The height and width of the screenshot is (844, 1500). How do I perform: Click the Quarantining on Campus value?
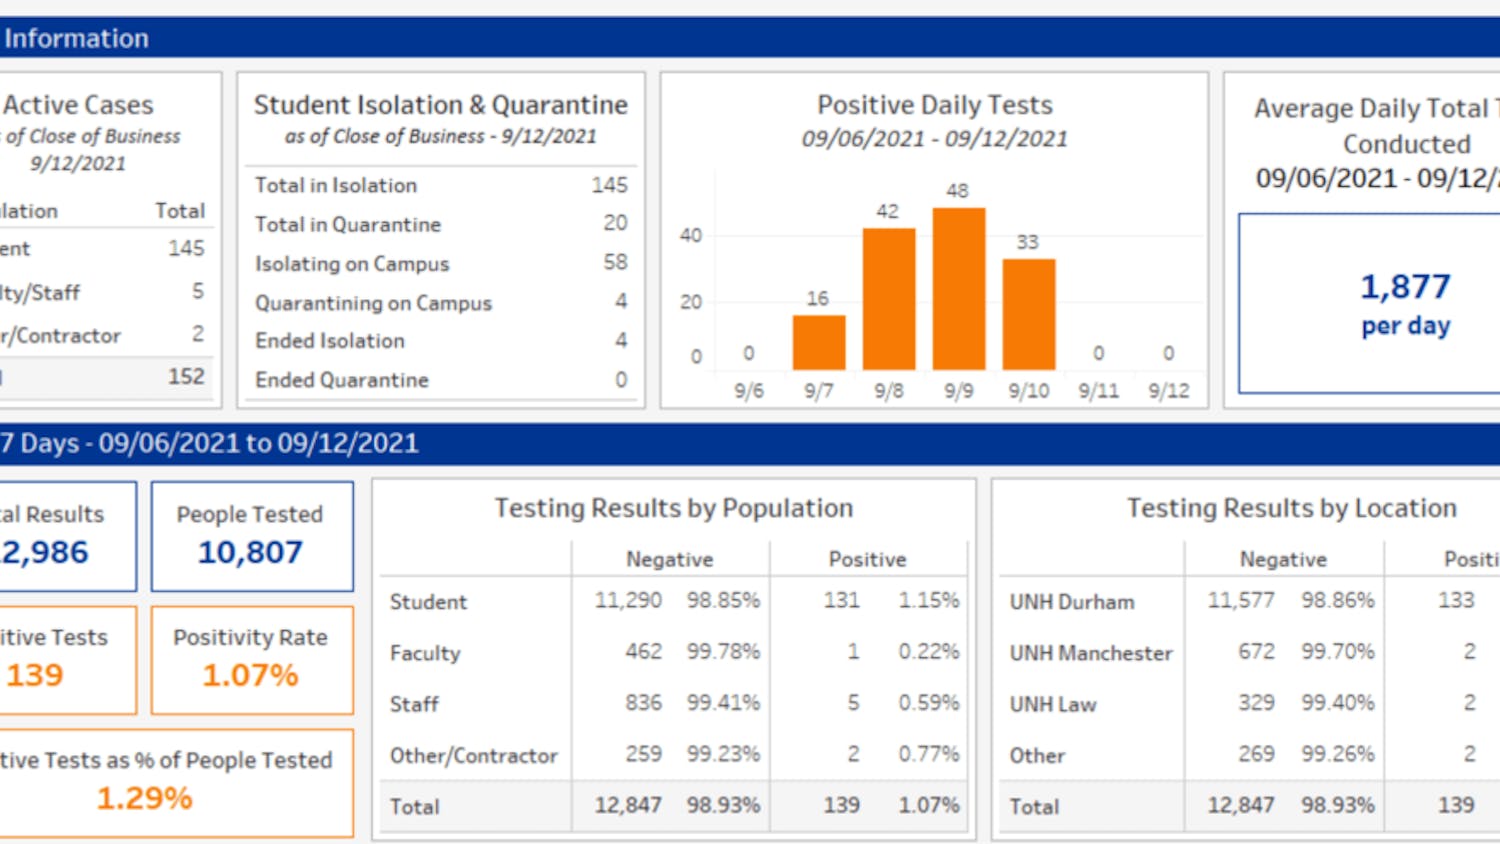(620, 302)
